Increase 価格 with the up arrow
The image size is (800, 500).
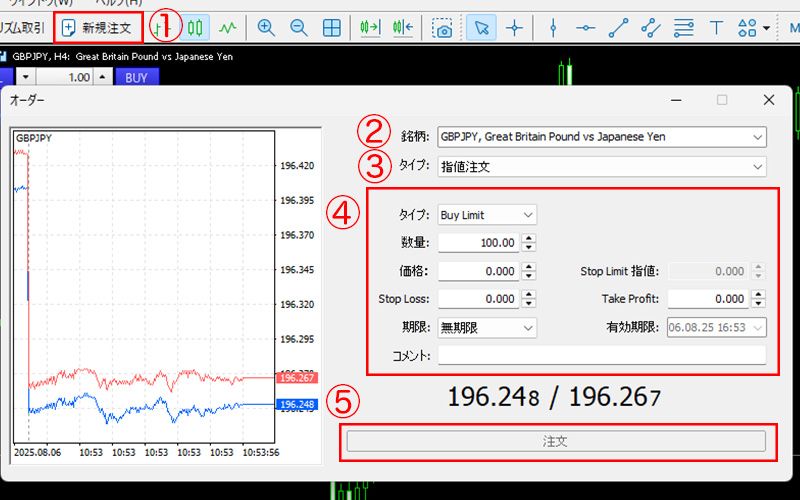point(529,266)
